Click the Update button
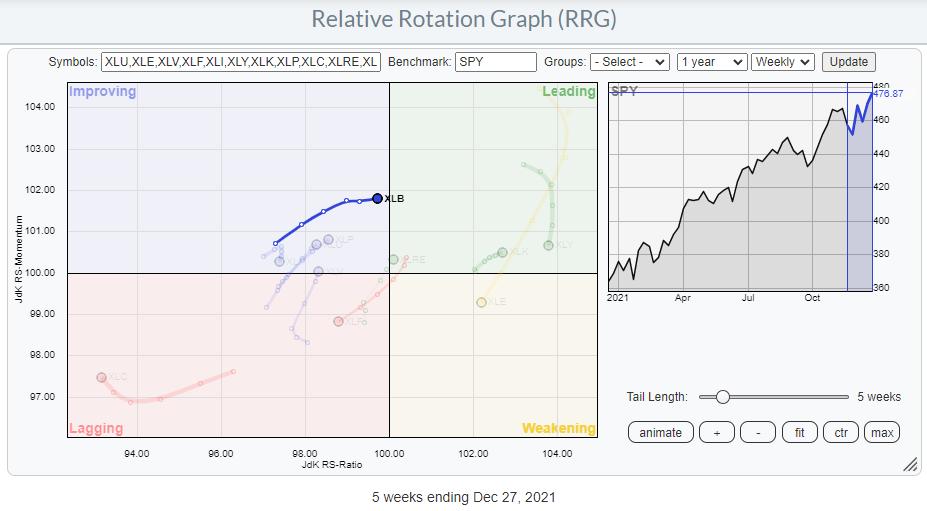This screenshot has width=927, height=511. [849, 62]
